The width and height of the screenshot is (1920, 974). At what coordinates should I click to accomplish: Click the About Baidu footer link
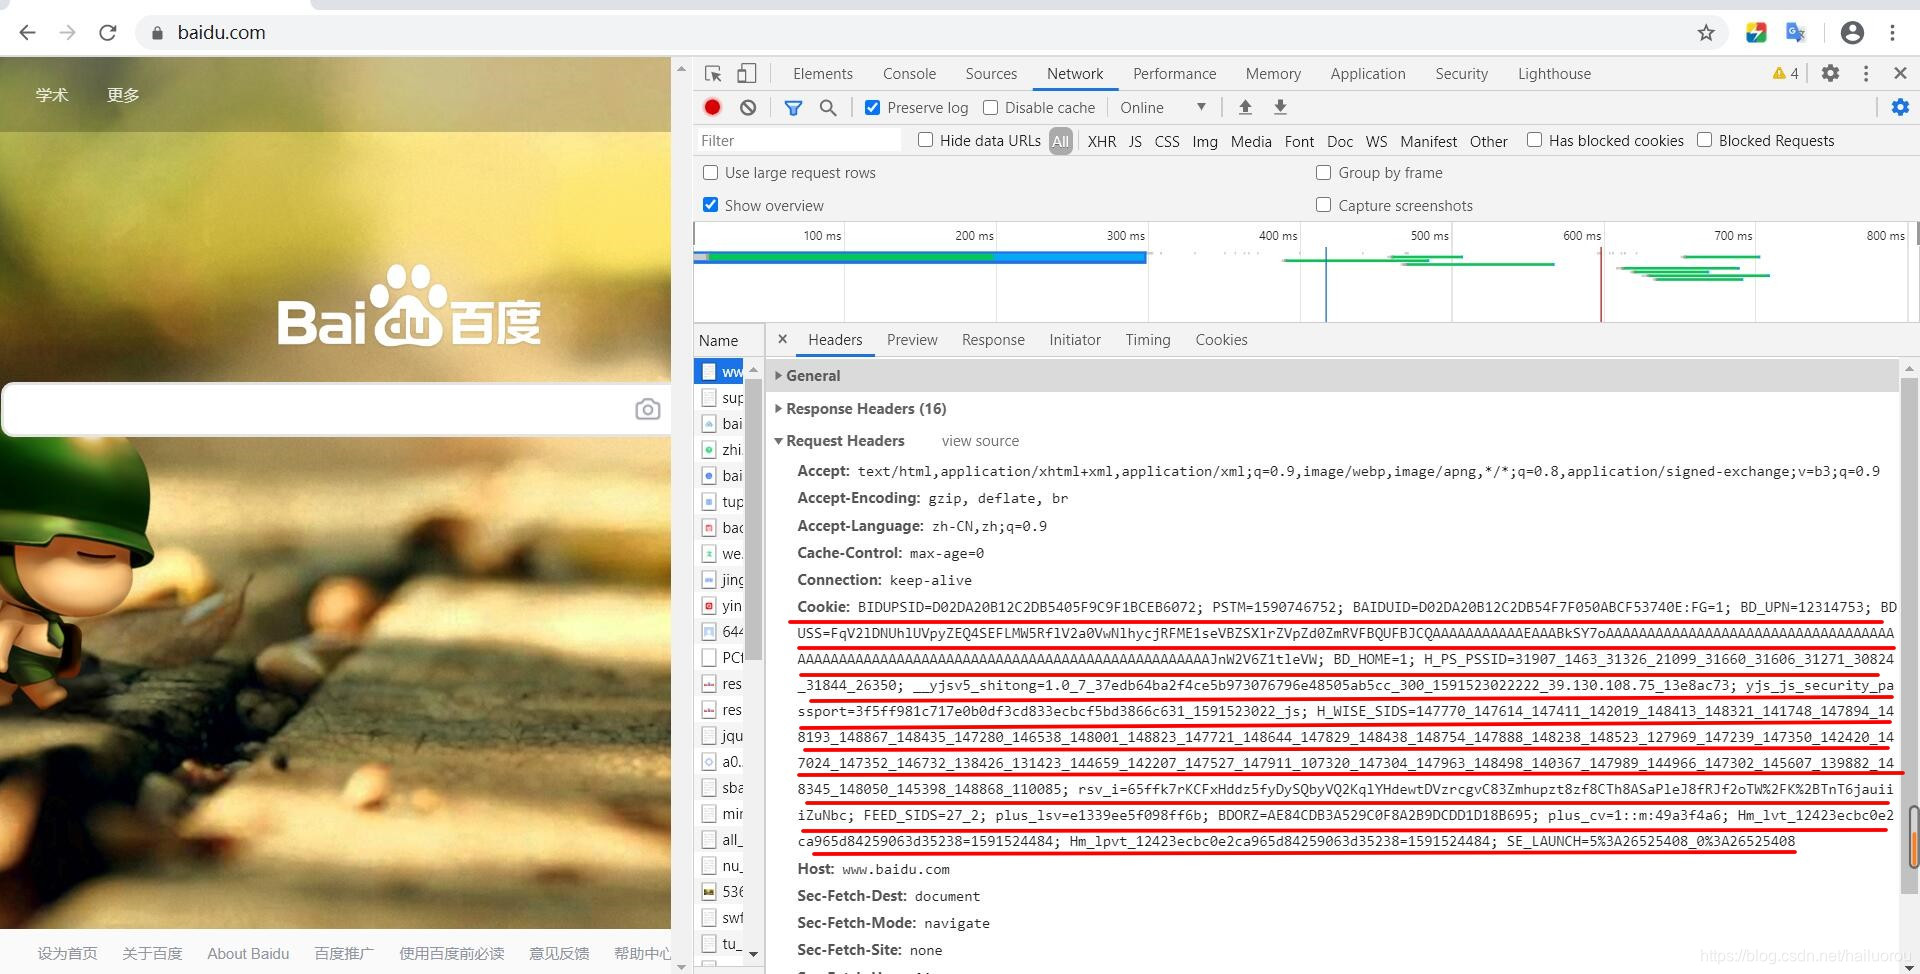pos(248,953)
